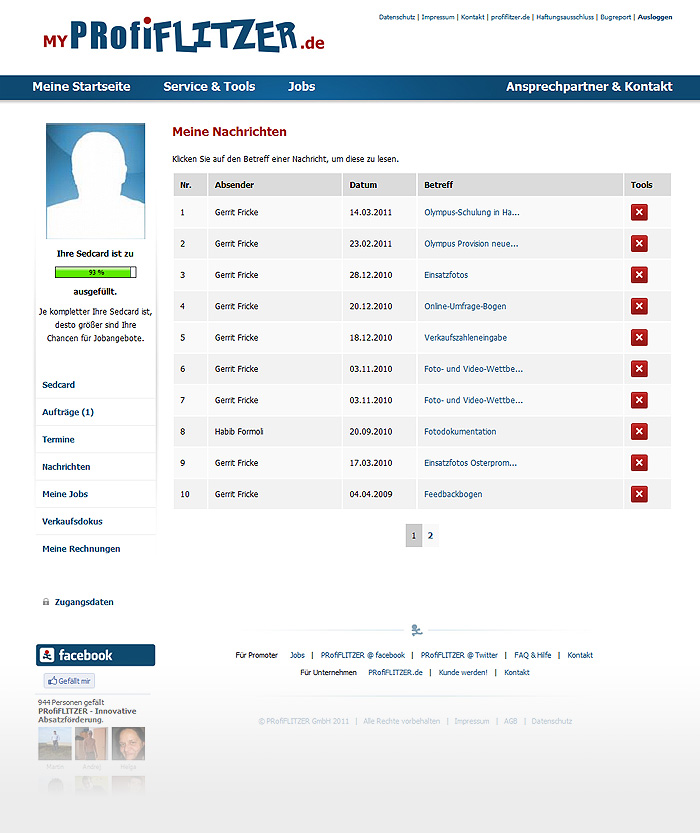Select page 1 in pagination
Viewport: 700px width, 833px height.
[414, 536]
